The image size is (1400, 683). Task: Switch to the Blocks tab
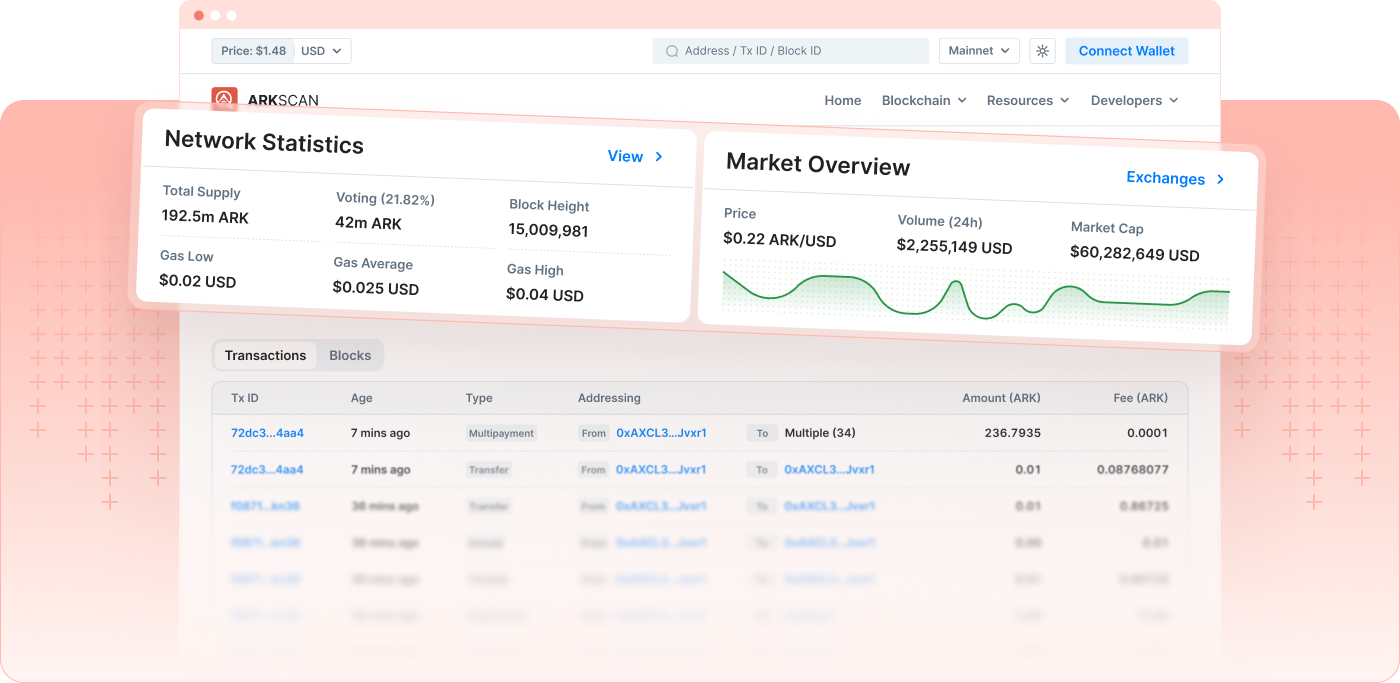click(350, 355)
